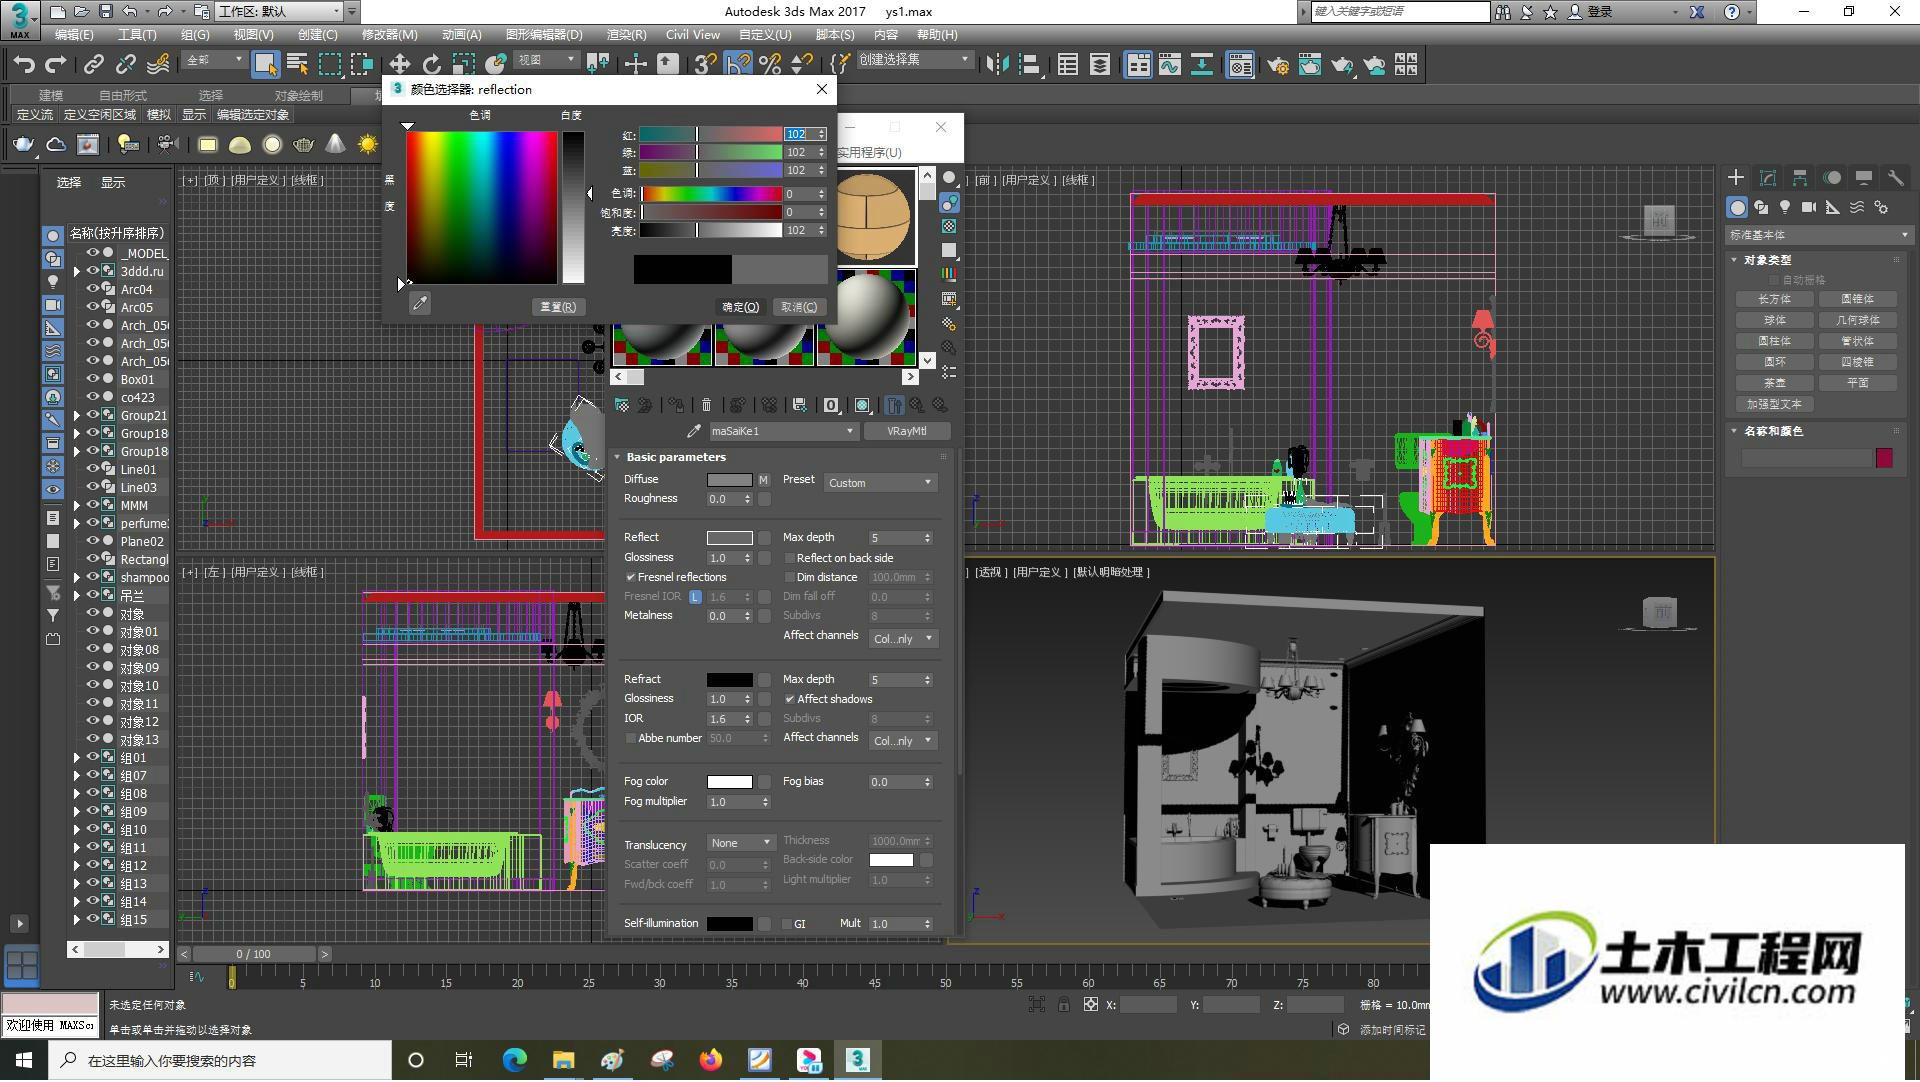The width and height of the screenshot is (1920, 1082).
Task: Activate the Select and Scale tool
Action: tap(463, 65)
